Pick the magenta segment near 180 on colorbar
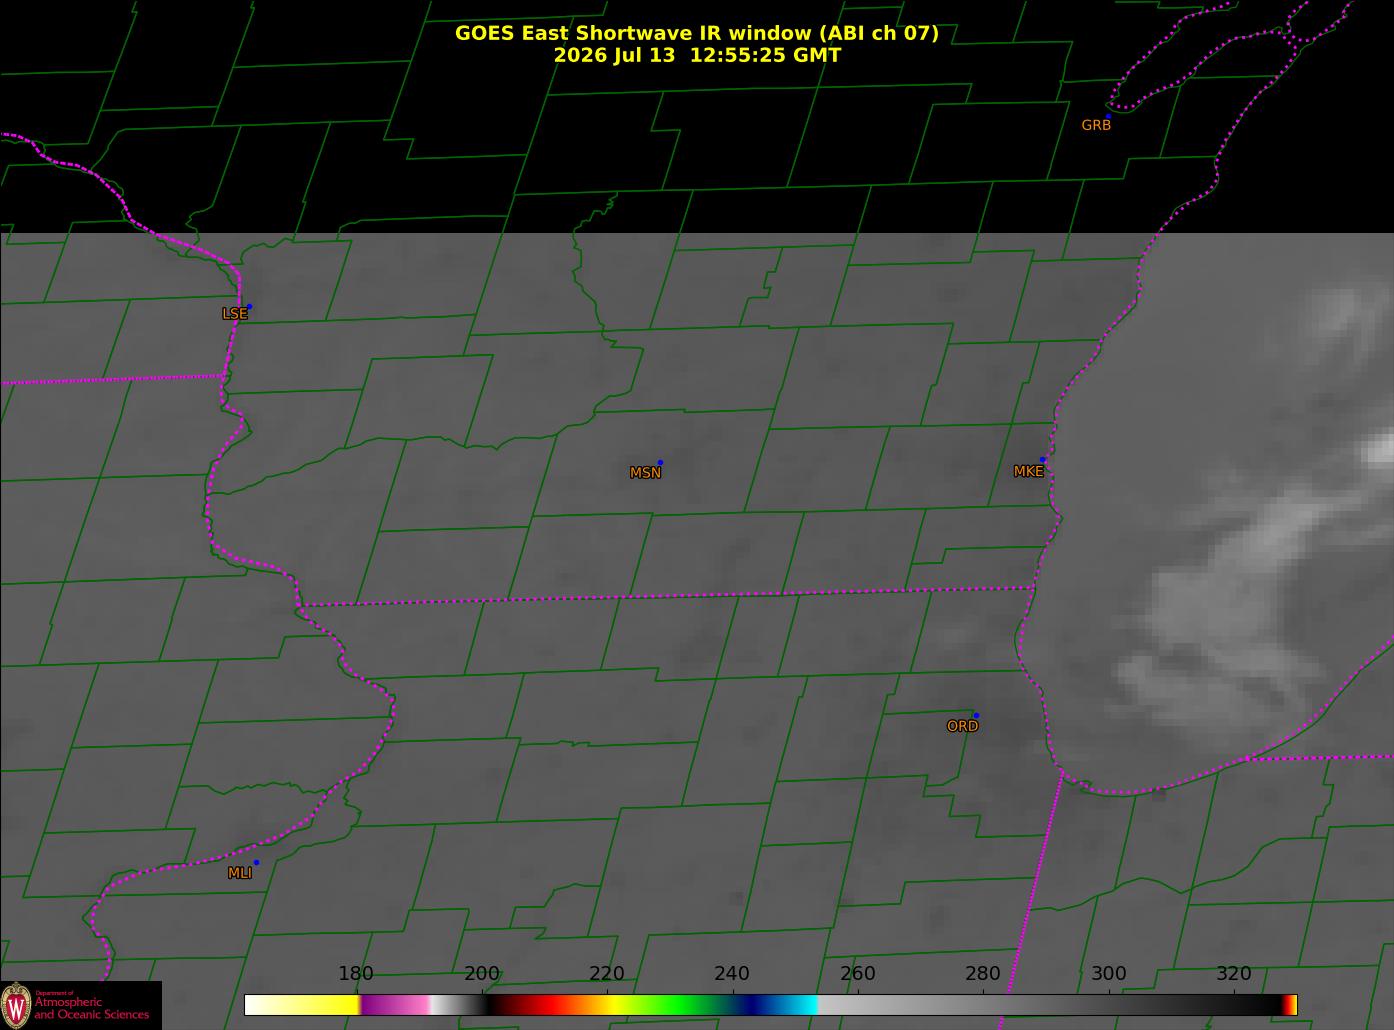This screenshot has height=1030, width=1394. [385, 1005]
